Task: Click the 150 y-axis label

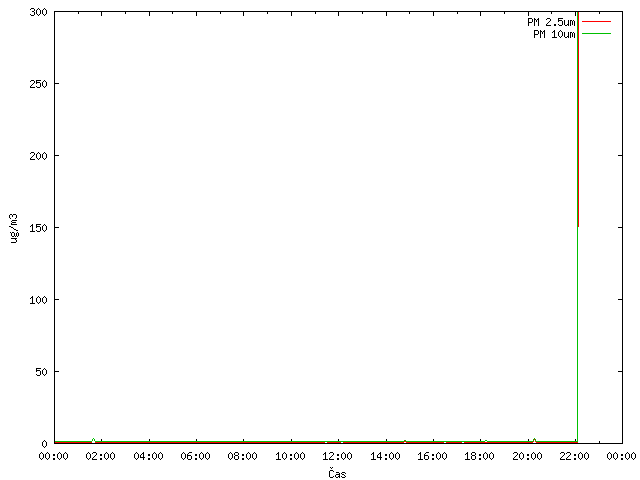Action: tap(38, 228)
